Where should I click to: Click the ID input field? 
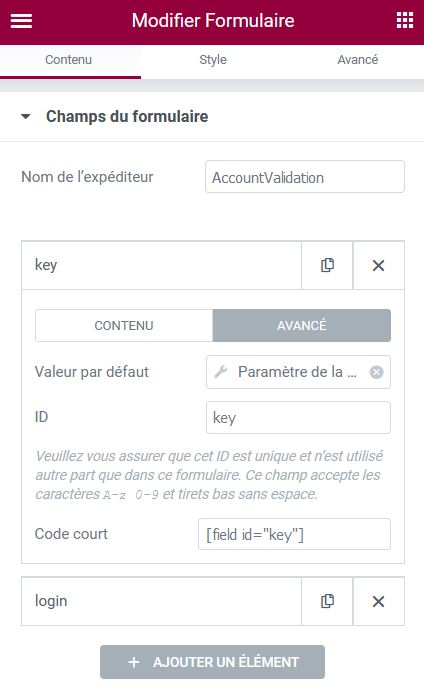(x=298, y=417)
